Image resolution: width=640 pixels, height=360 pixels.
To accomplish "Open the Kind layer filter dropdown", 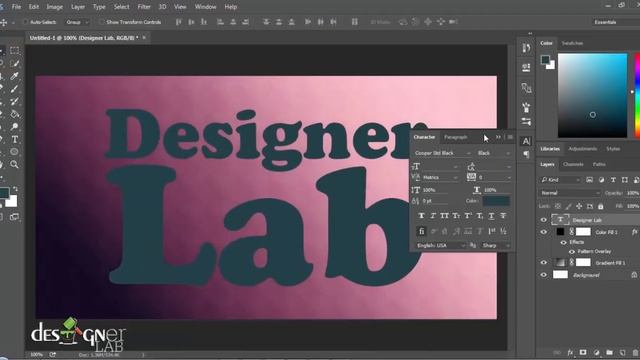I will click(x=560, y=180).
